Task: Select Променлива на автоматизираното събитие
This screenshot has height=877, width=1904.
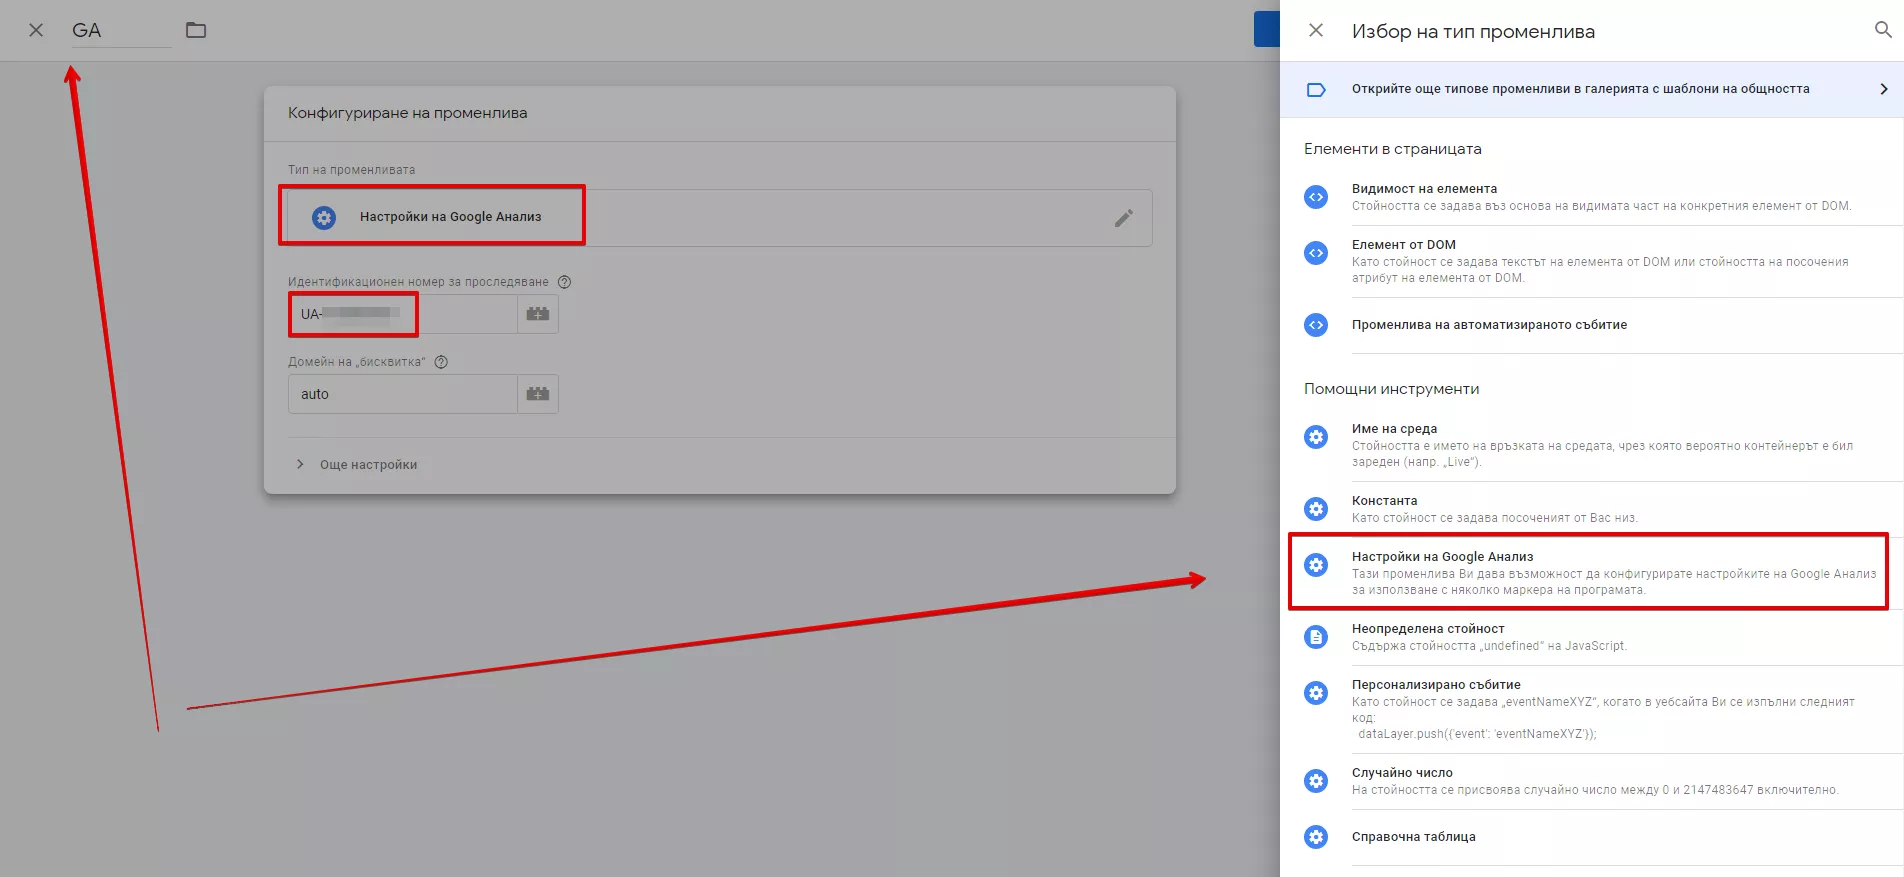Action: click(x=1592, y=325)
